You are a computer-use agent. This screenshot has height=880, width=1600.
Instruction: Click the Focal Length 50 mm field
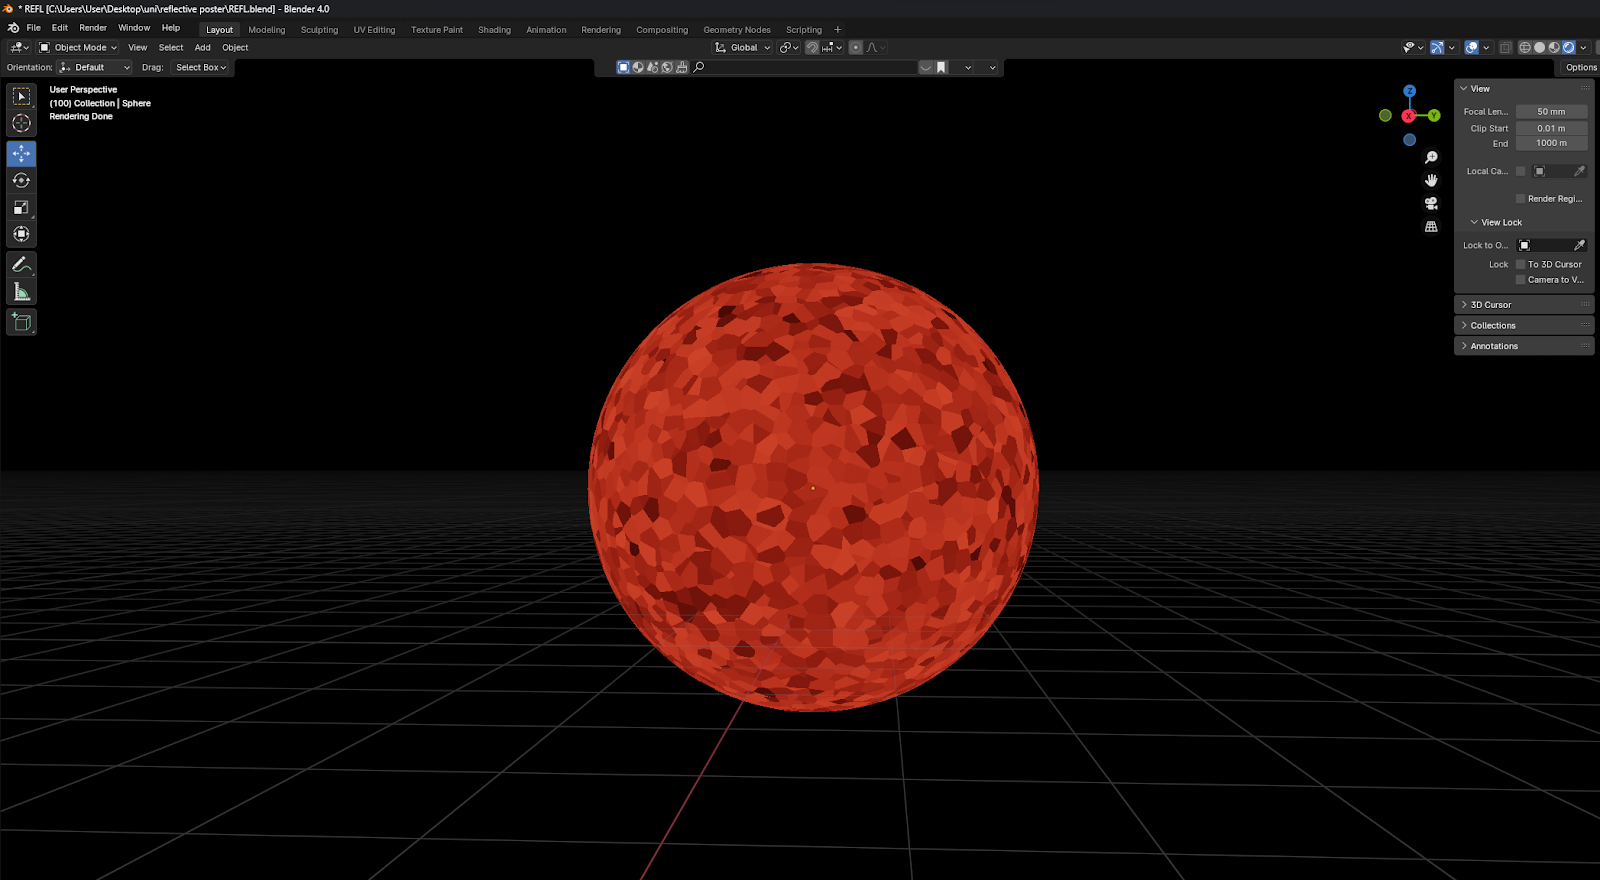[x=1551, y=112]
